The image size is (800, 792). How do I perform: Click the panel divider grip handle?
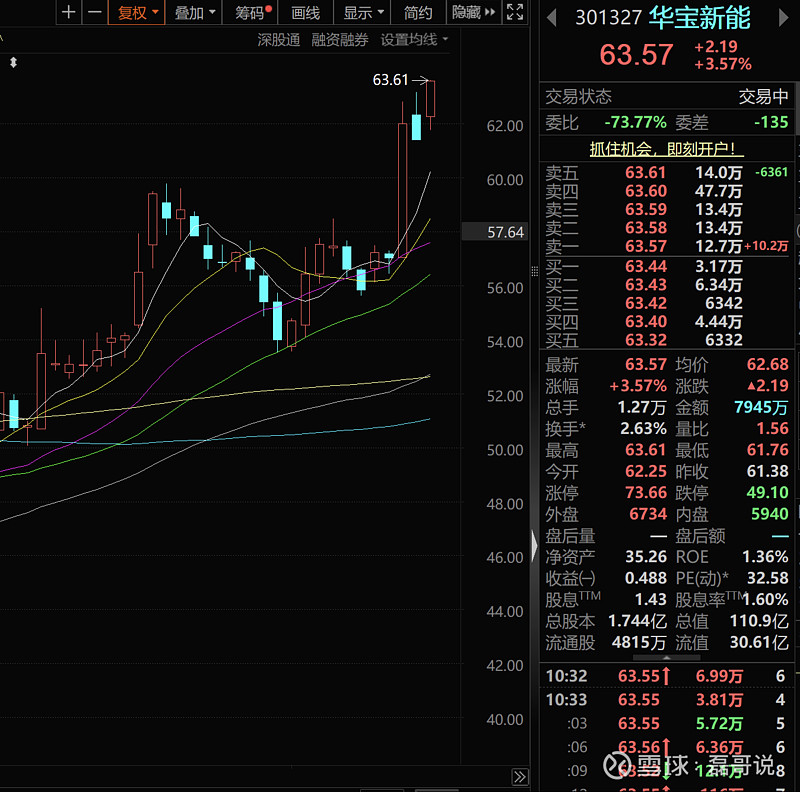[535, 271]
